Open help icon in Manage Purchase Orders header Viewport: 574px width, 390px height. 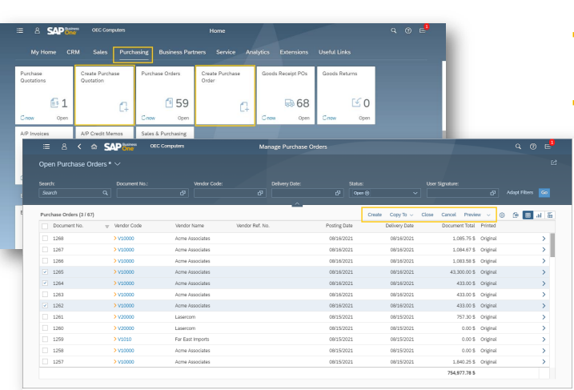click(533, 146)
